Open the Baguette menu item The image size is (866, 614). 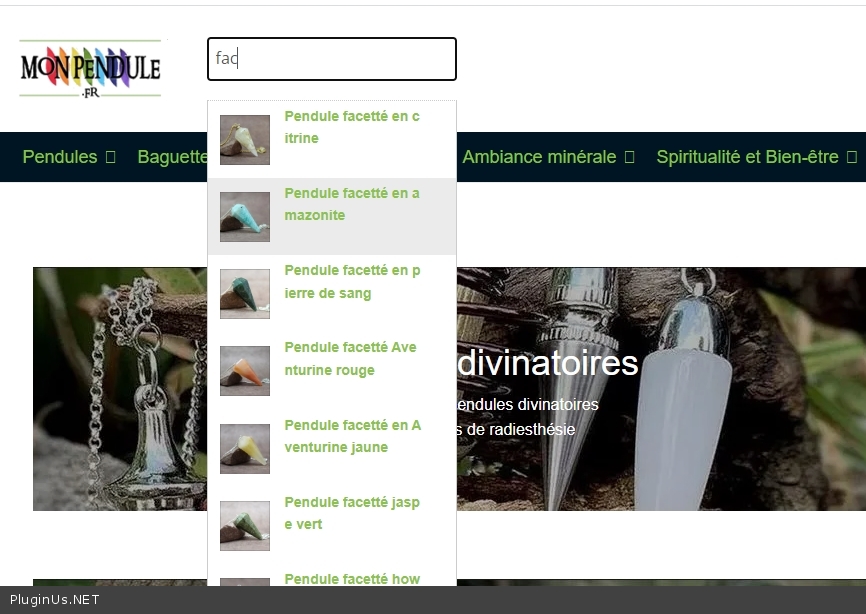tap(172, 157)
